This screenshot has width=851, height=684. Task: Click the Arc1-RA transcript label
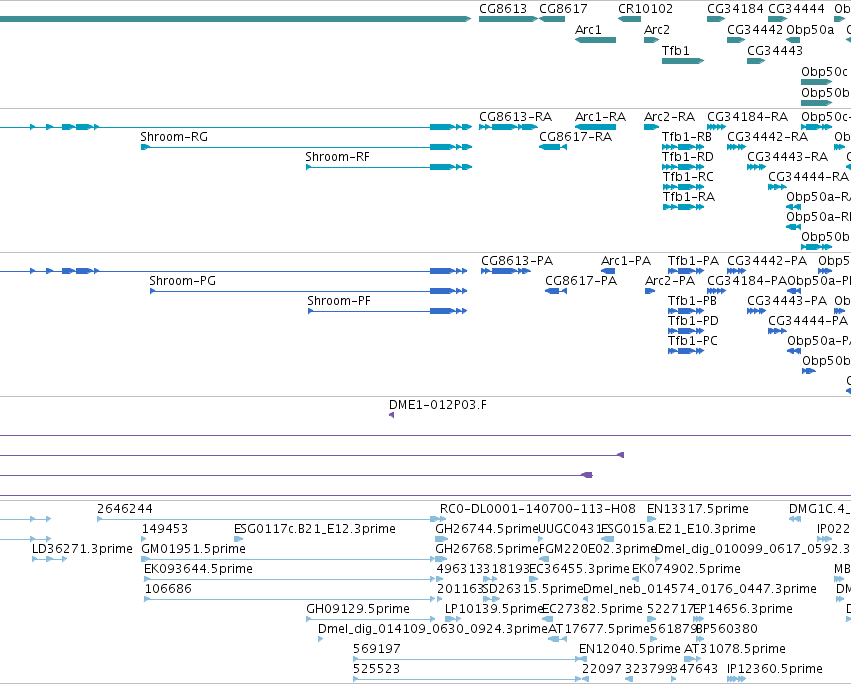pyautogui.click(x=600, y=117)
